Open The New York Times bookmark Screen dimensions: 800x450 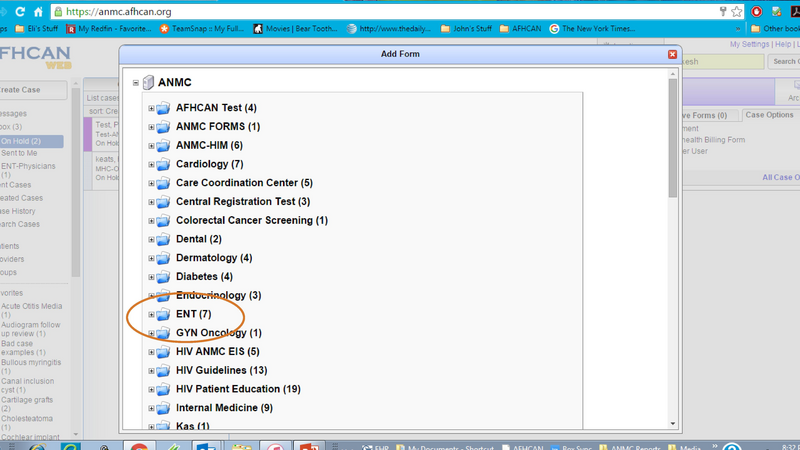[592, 29]
